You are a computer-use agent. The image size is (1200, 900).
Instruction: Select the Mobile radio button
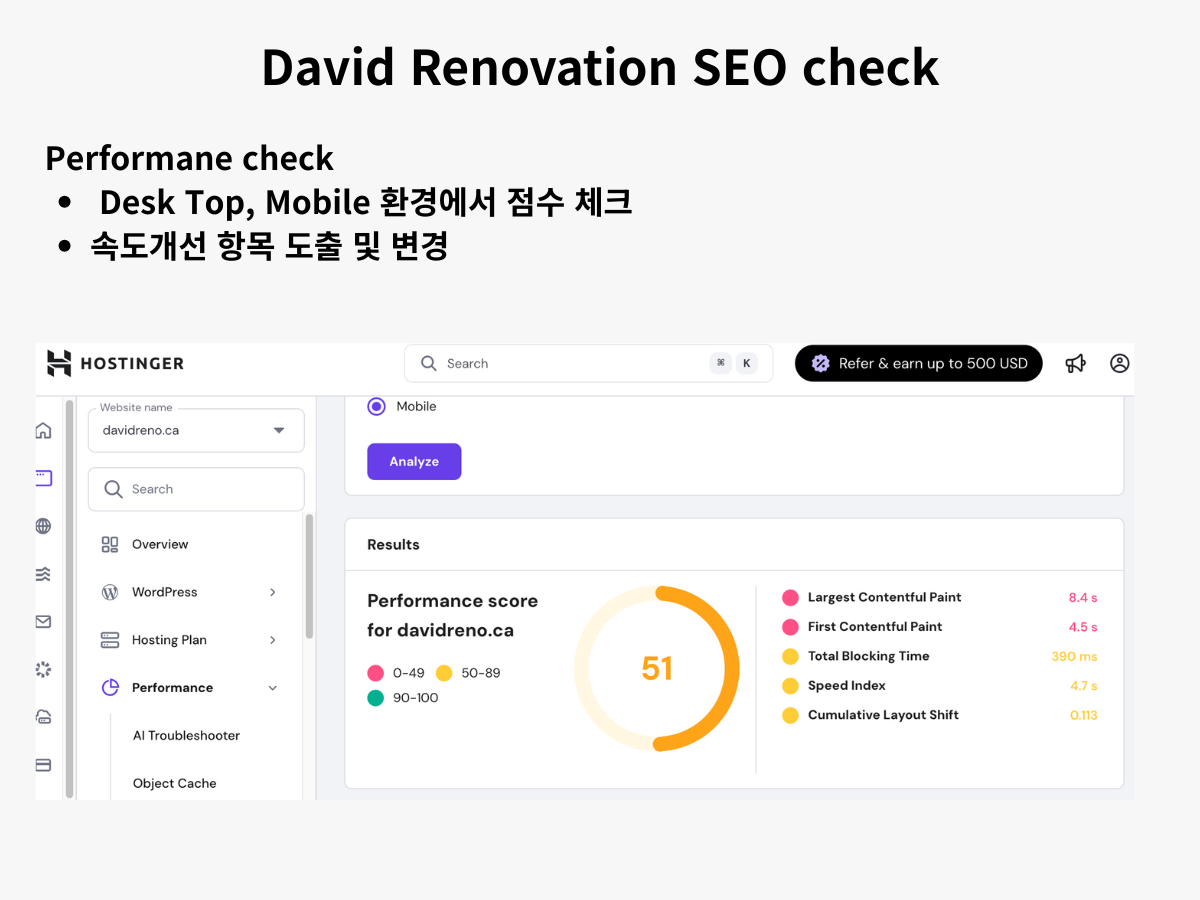[x=376, y=406]
